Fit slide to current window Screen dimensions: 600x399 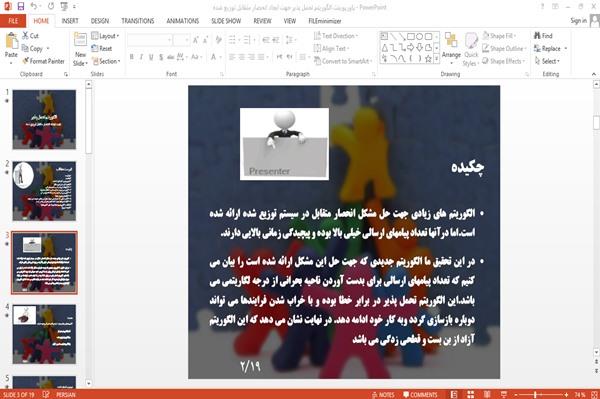tap(594, 394)
